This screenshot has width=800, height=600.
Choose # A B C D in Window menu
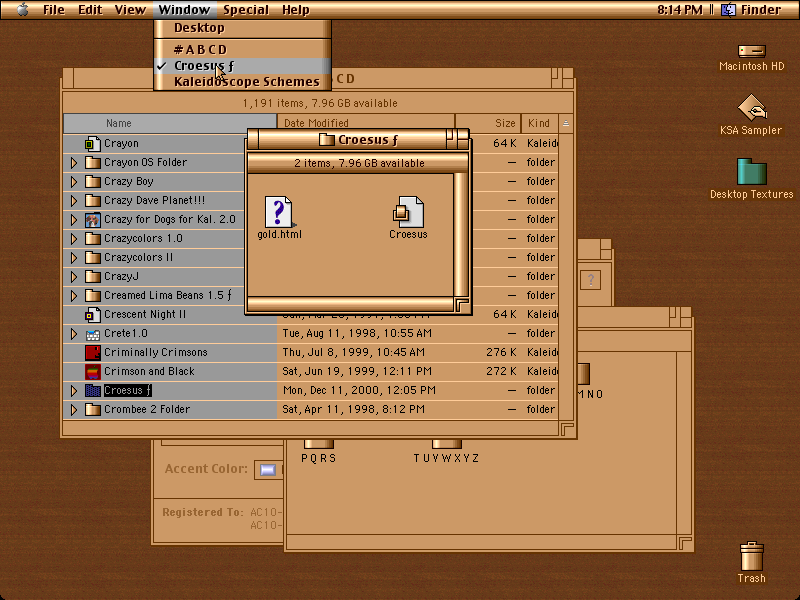(x=242, y=49)
